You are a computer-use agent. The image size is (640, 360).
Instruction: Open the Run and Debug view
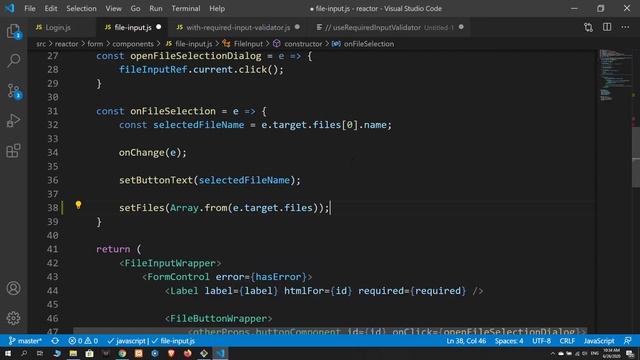[x=13, y=121]
